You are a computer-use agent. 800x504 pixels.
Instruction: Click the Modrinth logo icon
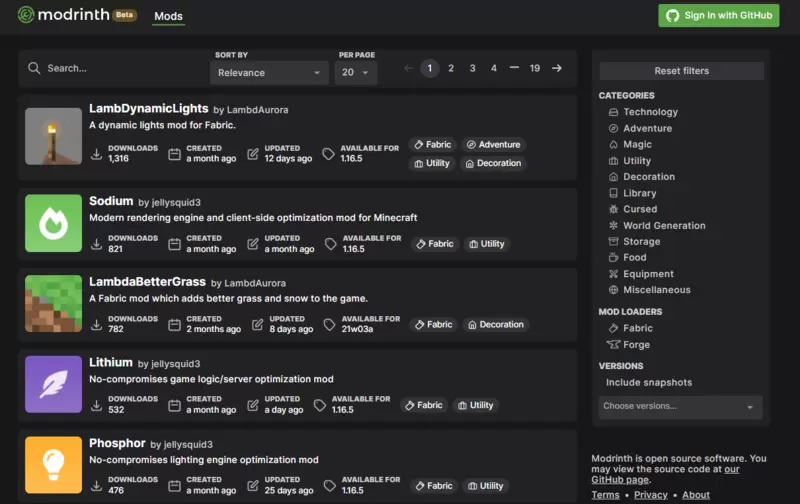[x=26, y=15]
